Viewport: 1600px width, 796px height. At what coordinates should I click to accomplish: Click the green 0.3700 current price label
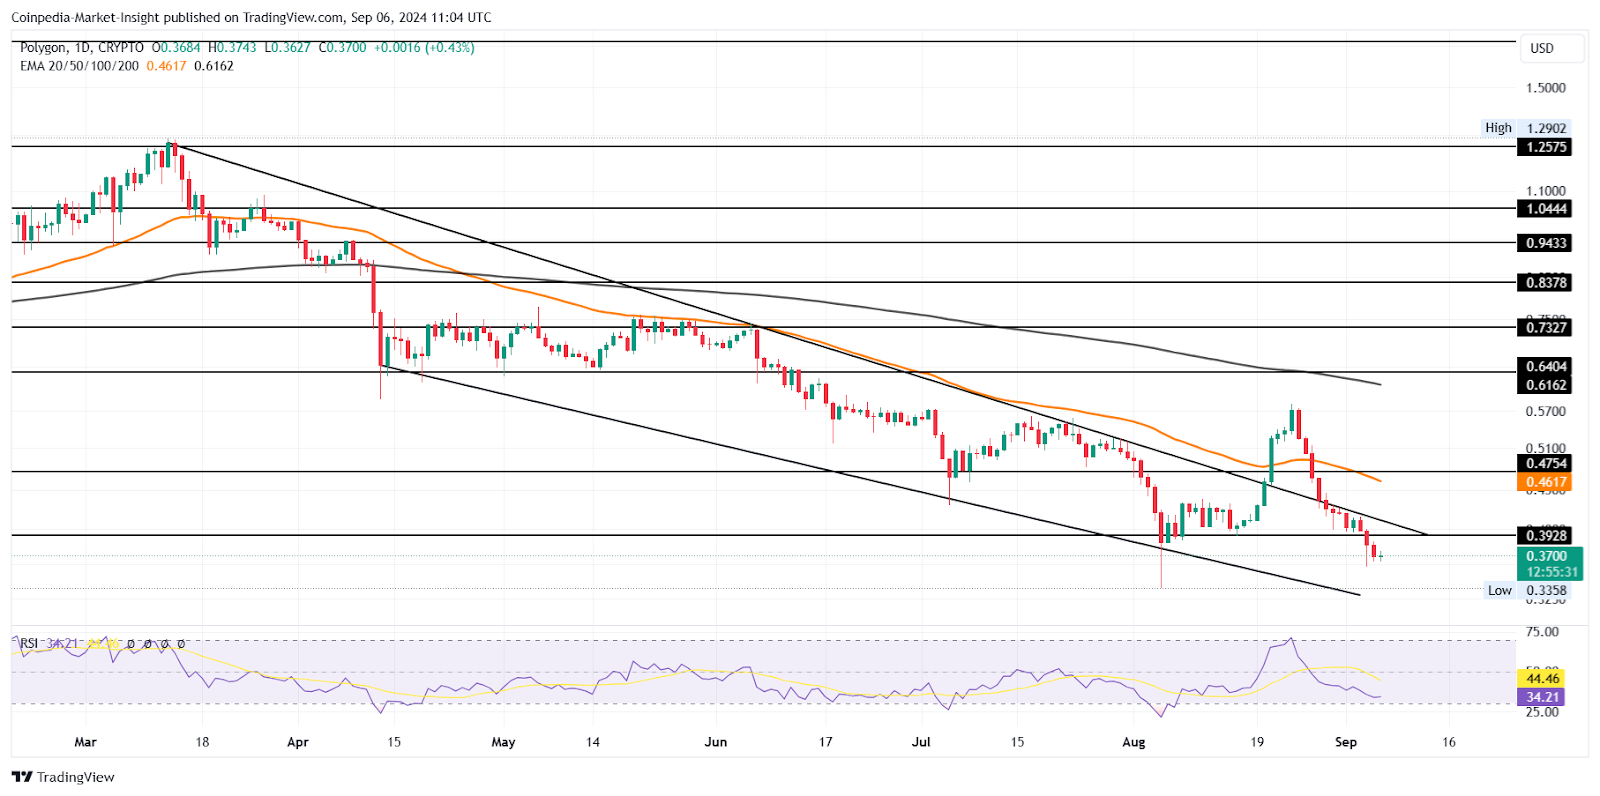click(1549, 556)
